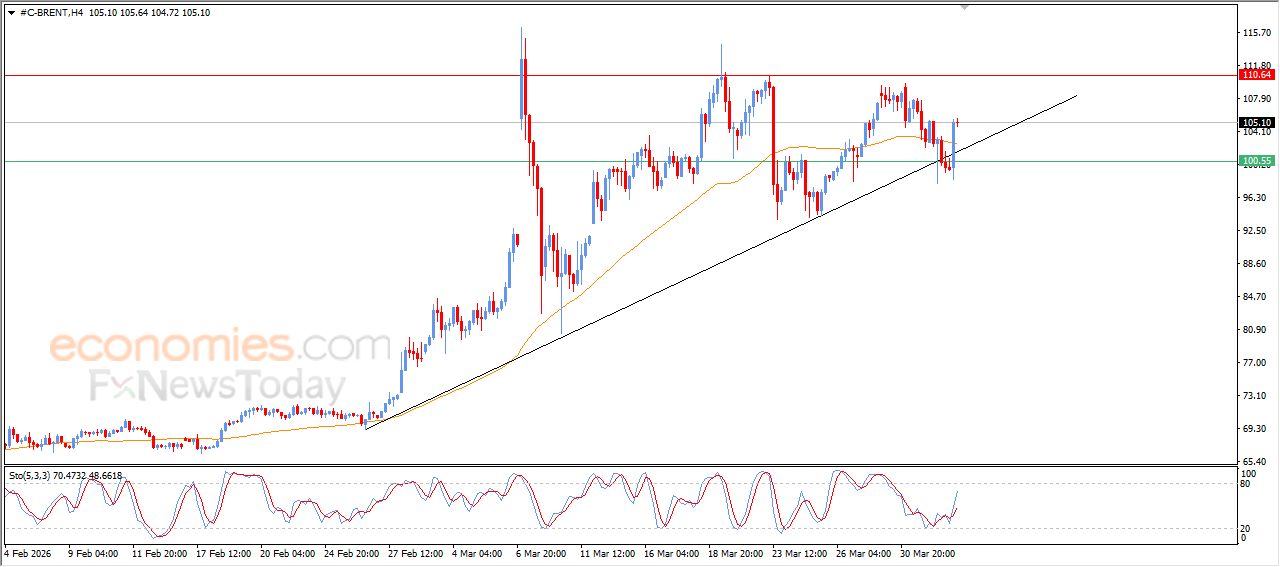Click the 65.40 price axis label

coord(1255,461)
